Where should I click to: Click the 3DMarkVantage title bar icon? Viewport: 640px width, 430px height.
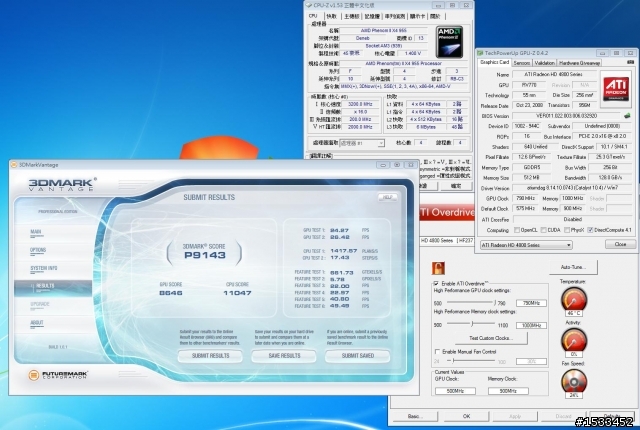[14, 165]
